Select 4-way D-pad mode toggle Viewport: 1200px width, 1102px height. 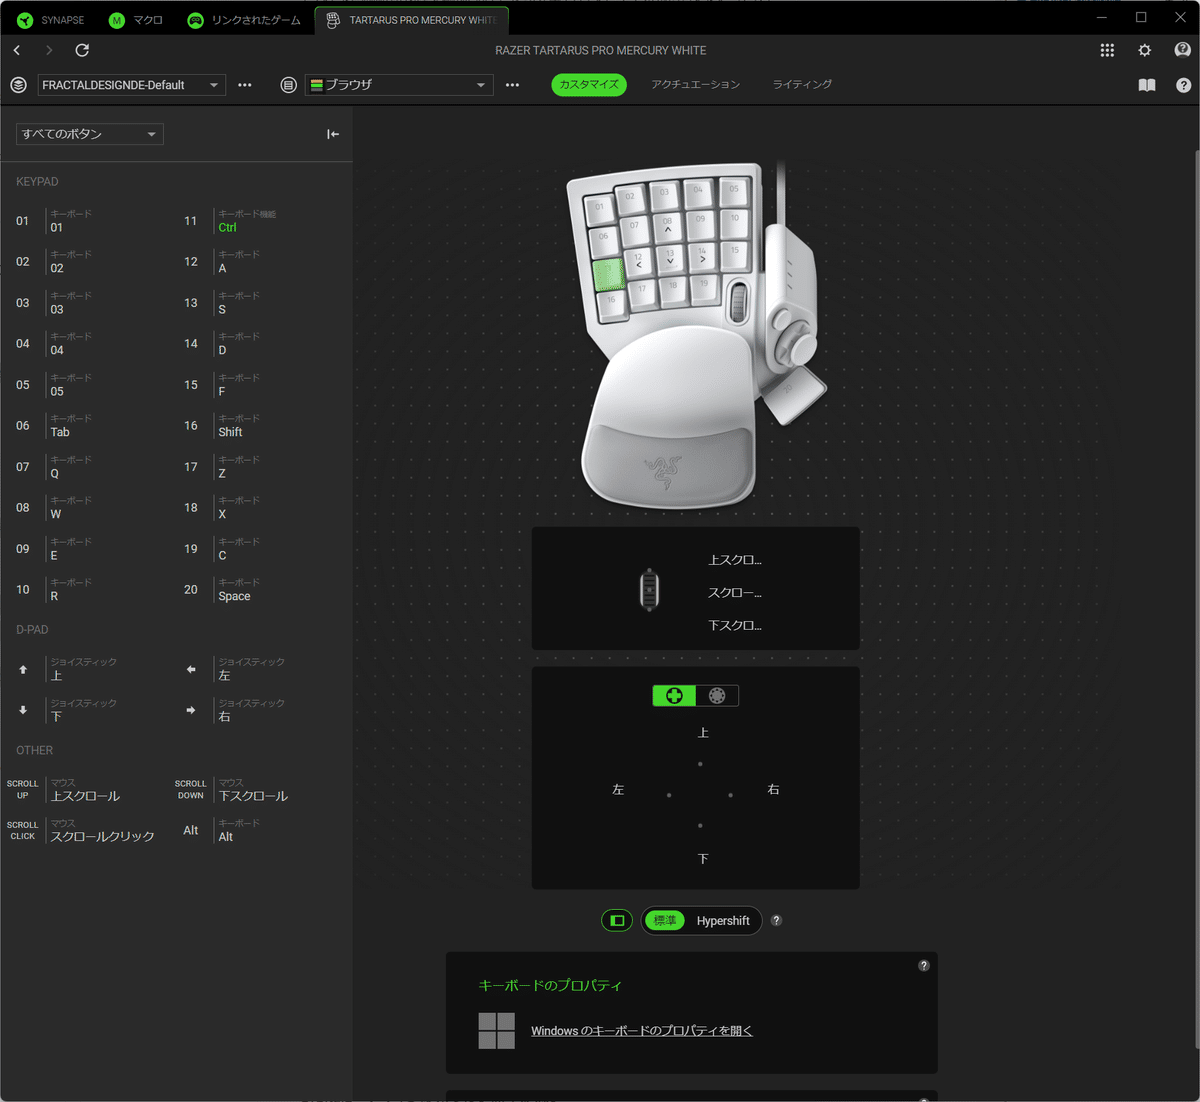(674, 696)
